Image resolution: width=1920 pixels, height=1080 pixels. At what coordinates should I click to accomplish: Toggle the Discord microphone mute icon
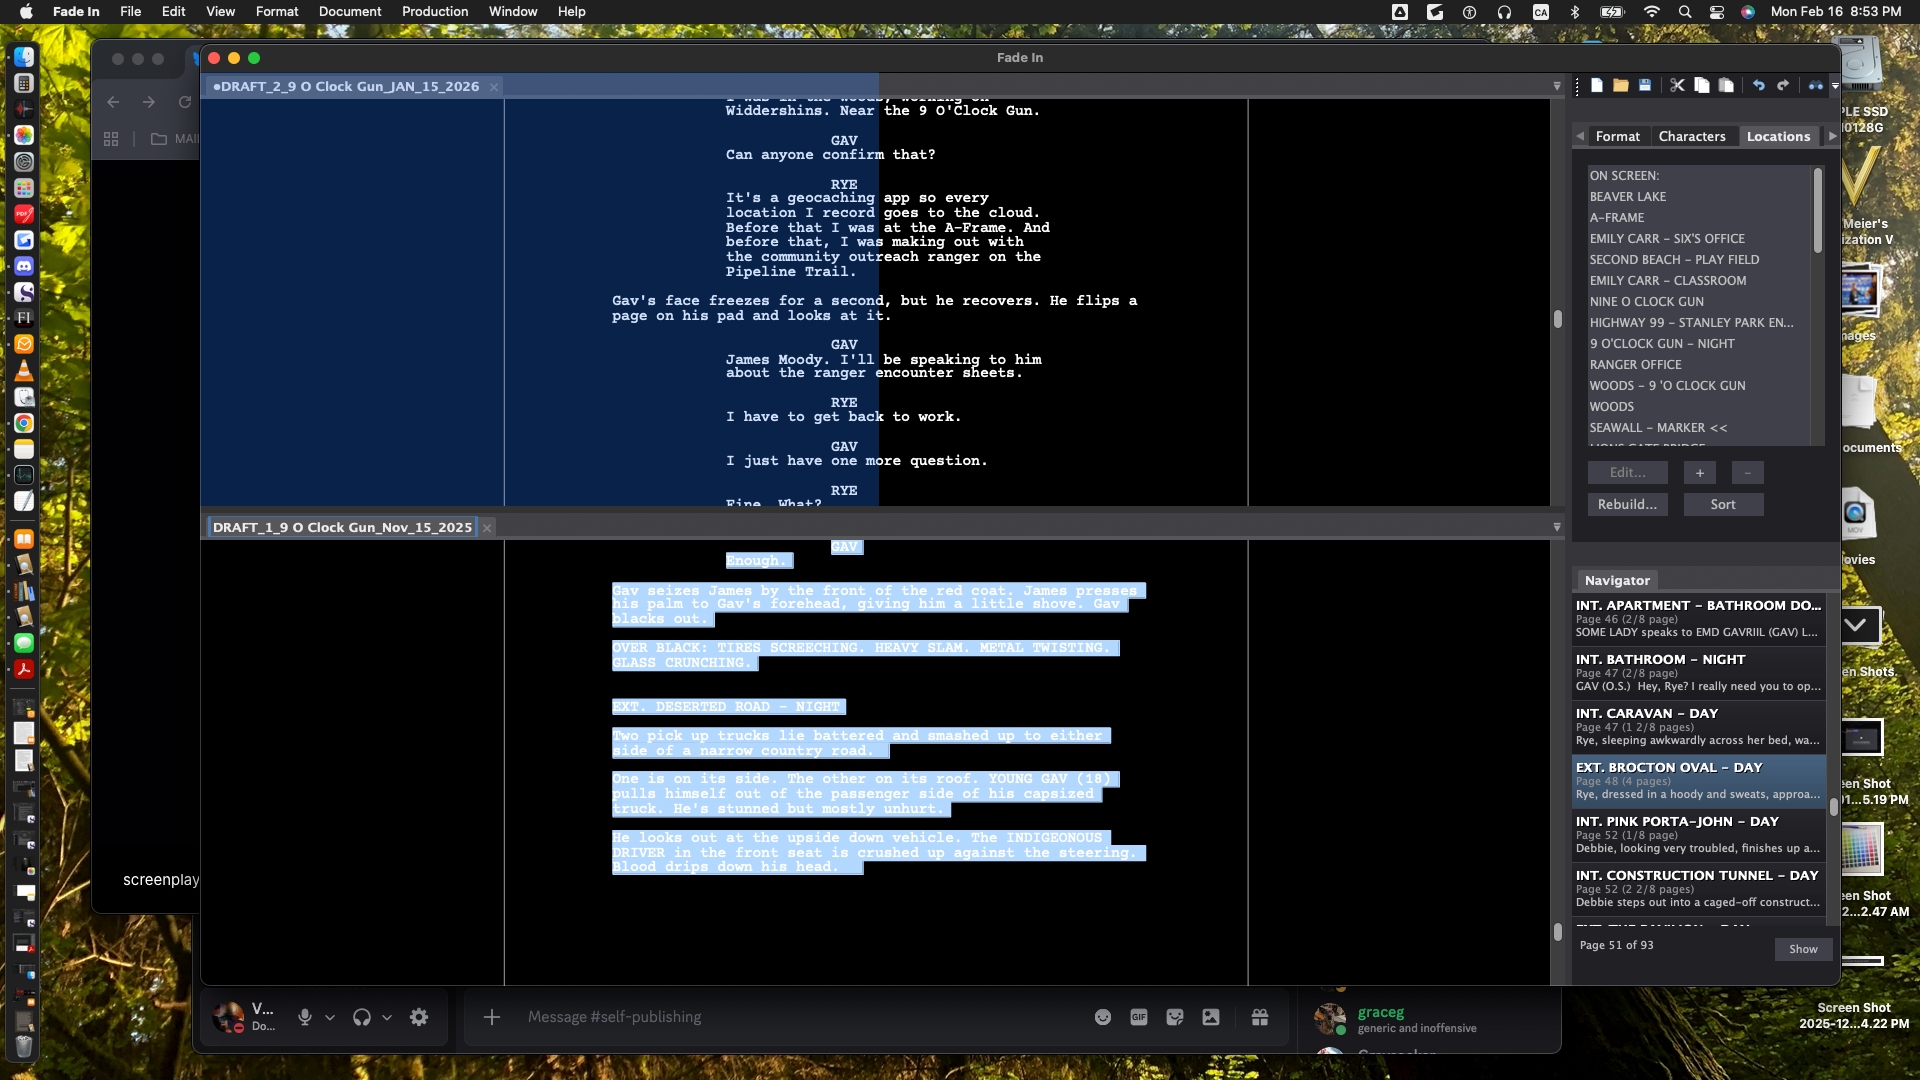click(305, 1017)
